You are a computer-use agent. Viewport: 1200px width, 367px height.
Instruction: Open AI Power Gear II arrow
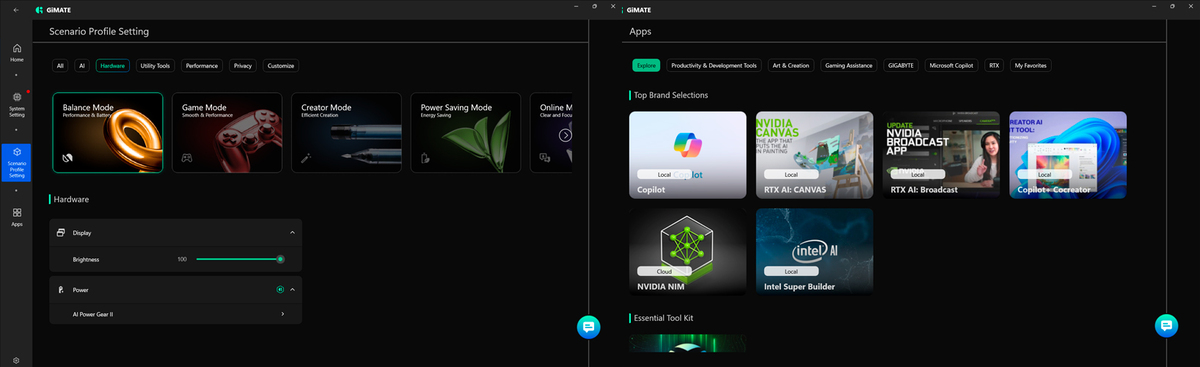[283, 314]
